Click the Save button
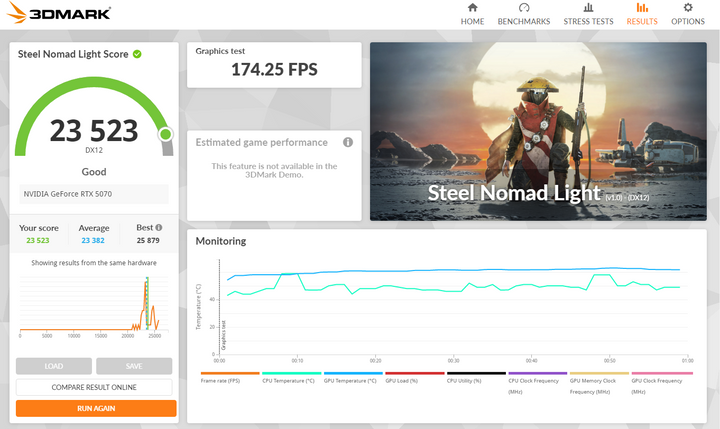 134,366
